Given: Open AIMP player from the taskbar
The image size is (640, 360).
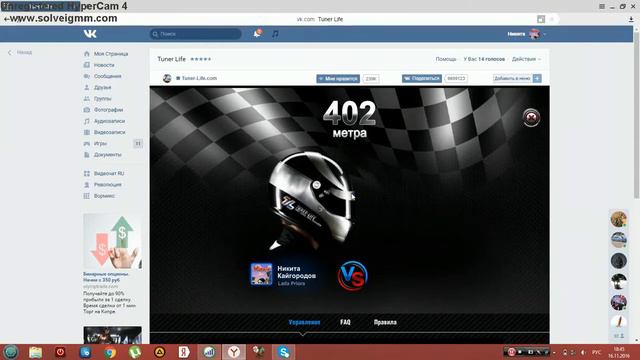Looking at the screenshot, I should pyautogui.click(x=160, y=352).
